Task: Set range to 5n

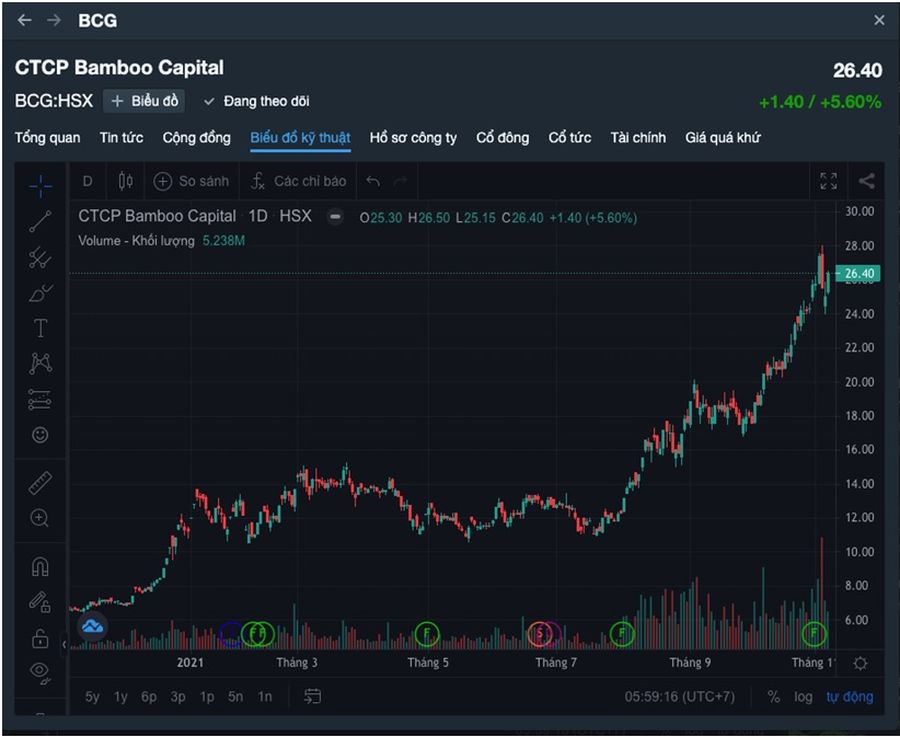Action: 235,697
